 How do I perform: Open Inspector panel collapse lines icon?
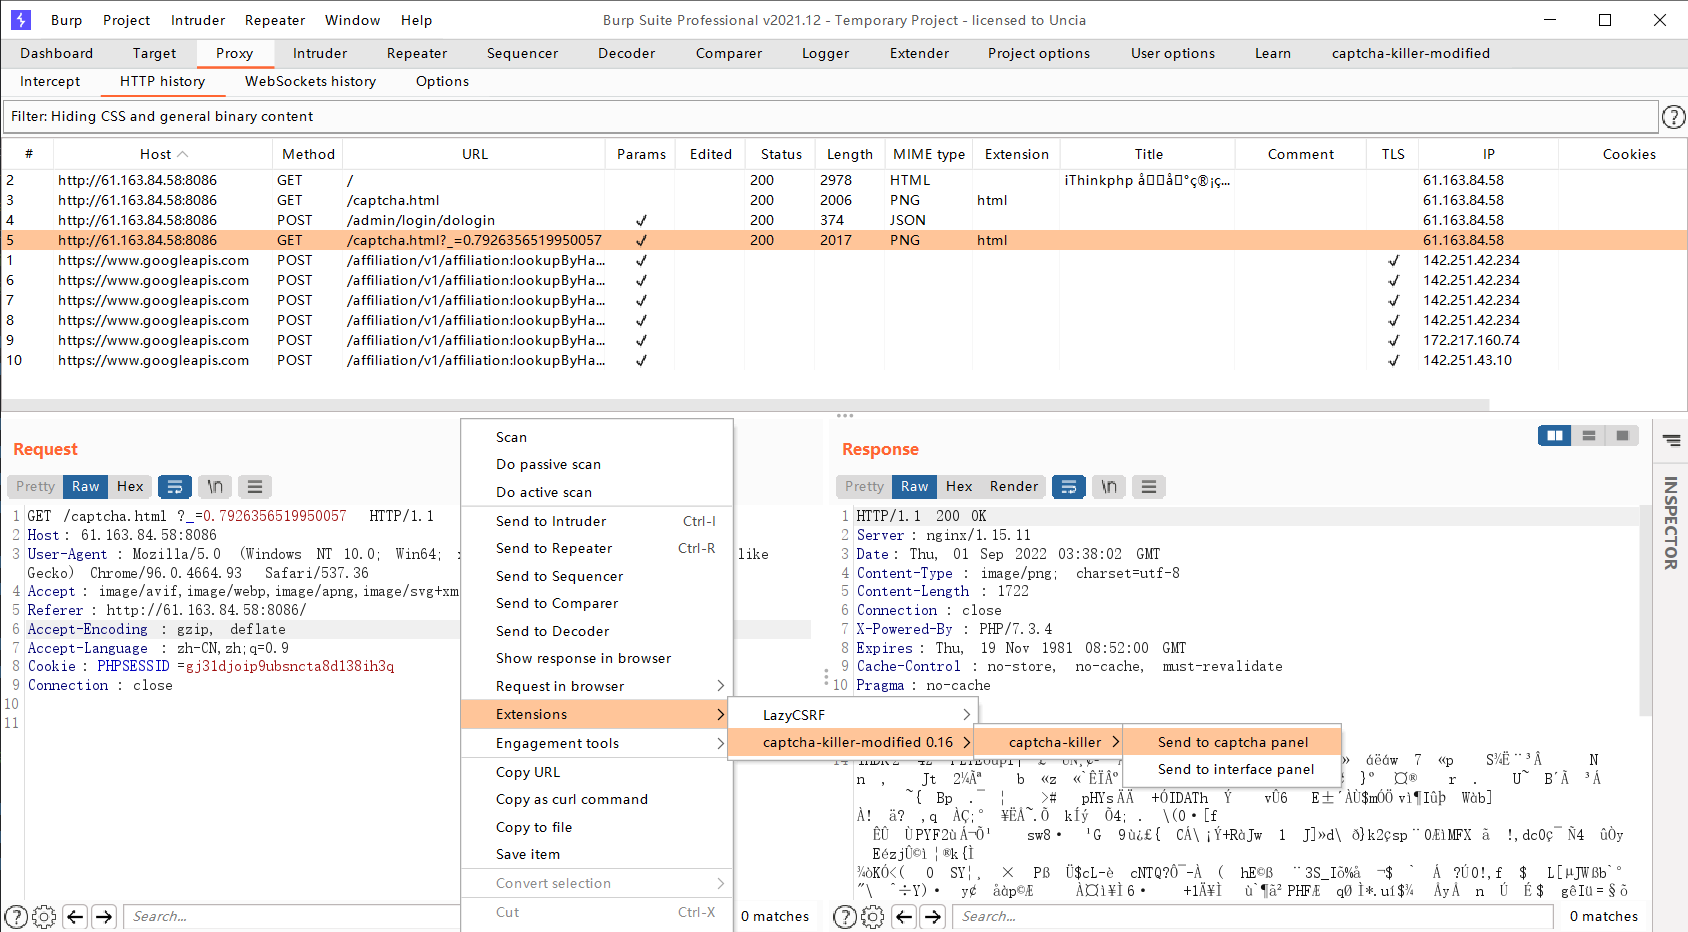[1672, 440]
